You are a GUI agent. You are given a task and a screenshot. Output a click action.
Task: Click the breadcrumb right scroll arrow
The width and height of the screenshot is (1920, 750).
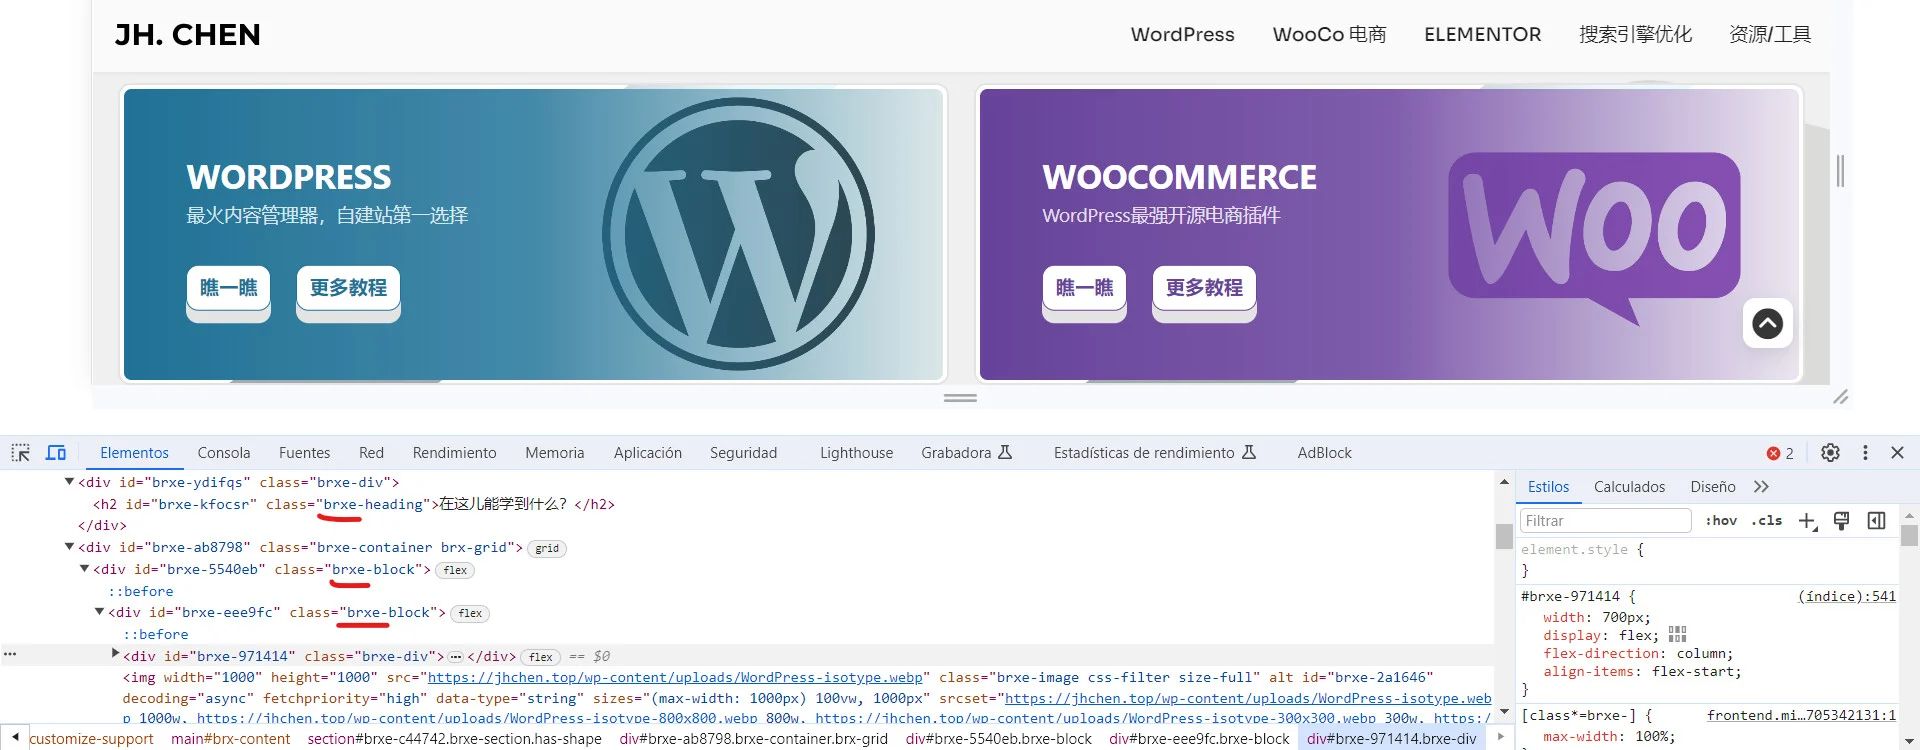(x=1500, y=738)
